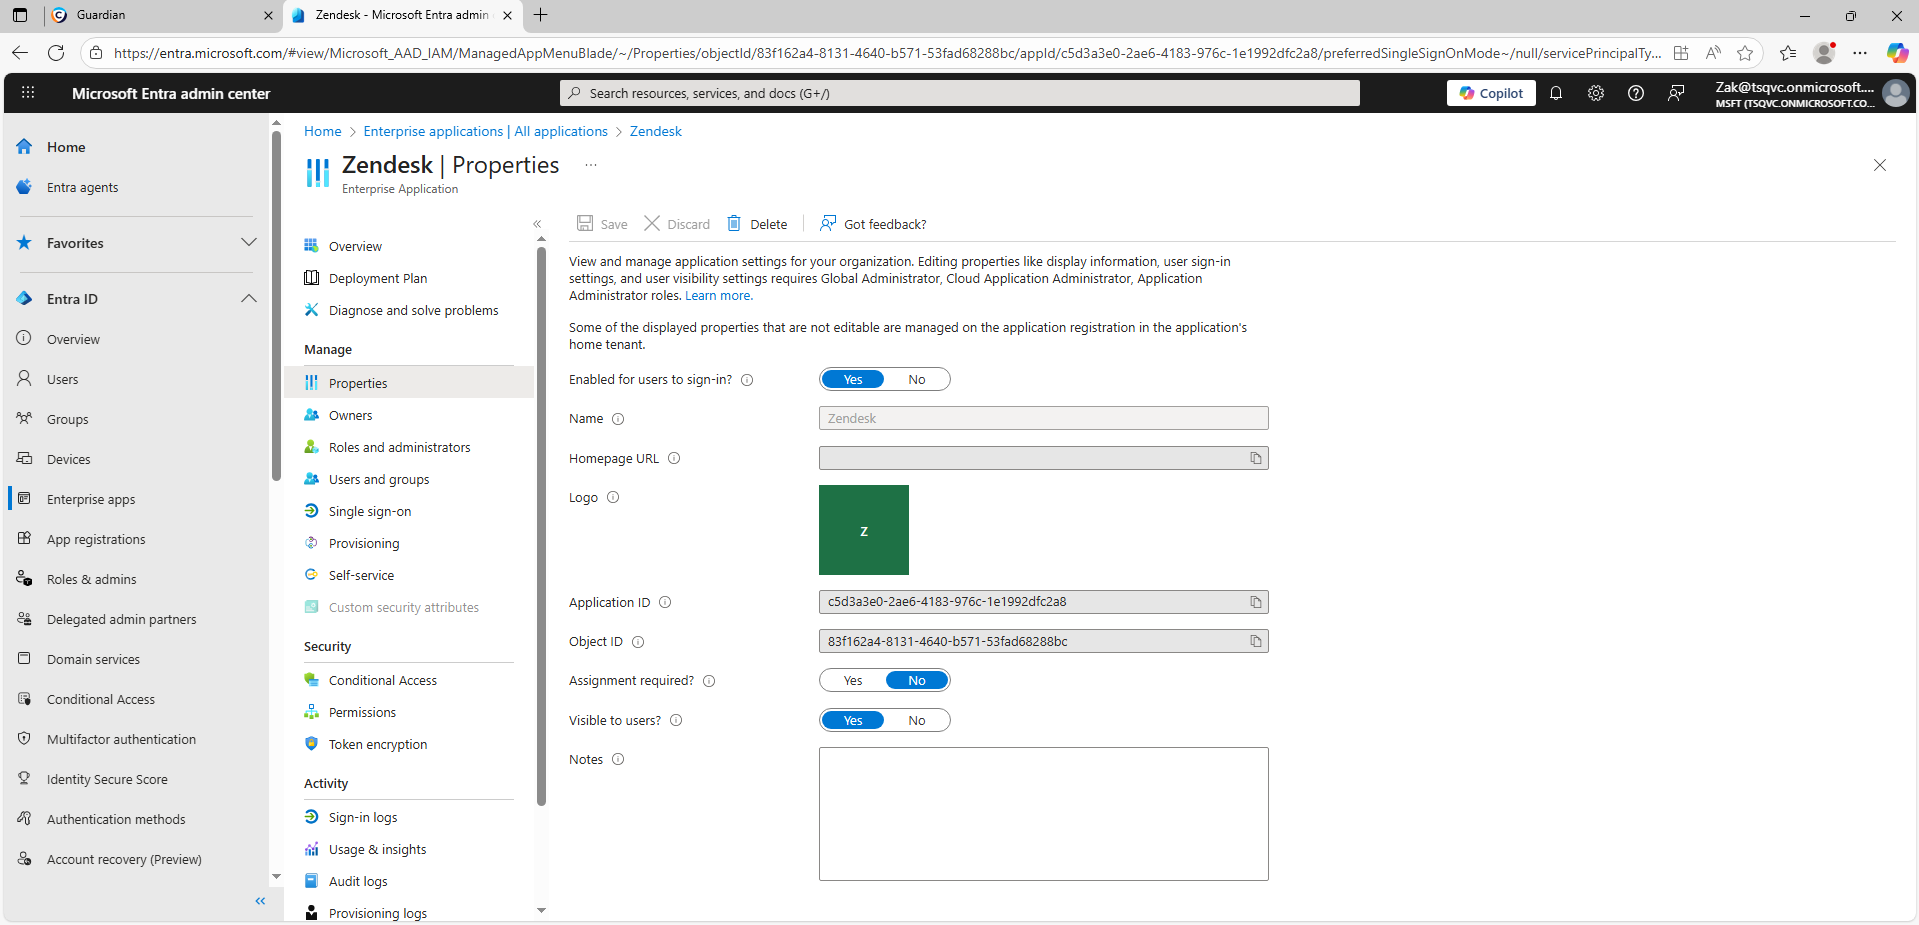
Task: Open Users and groups in Manage
Action: point(378,480)
